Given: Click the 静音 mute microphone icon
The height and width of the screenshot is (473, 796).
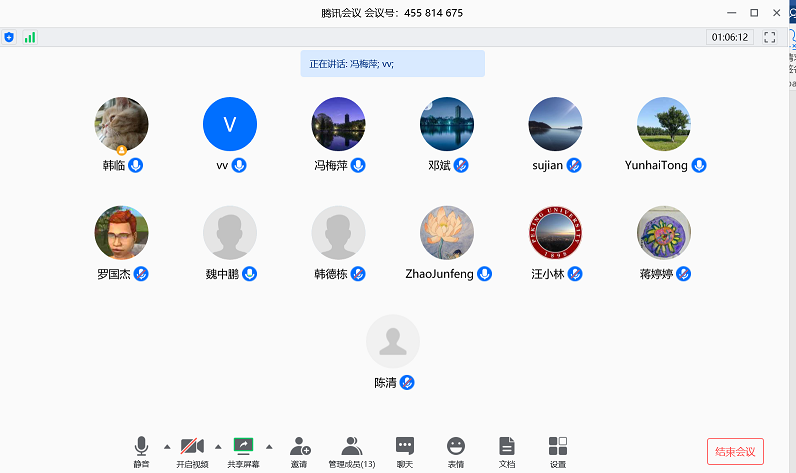Looking at the screenshot, I should coord(141,446).
